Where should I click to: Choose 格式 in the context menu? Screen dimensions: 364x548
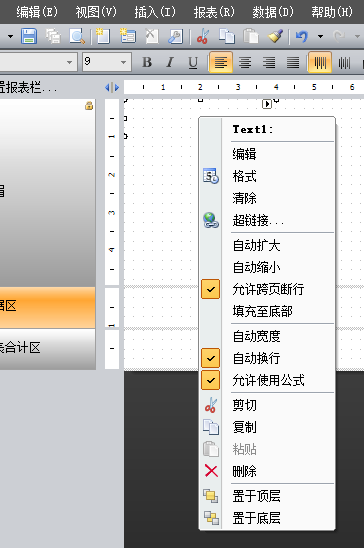click(x=267, y=176)
